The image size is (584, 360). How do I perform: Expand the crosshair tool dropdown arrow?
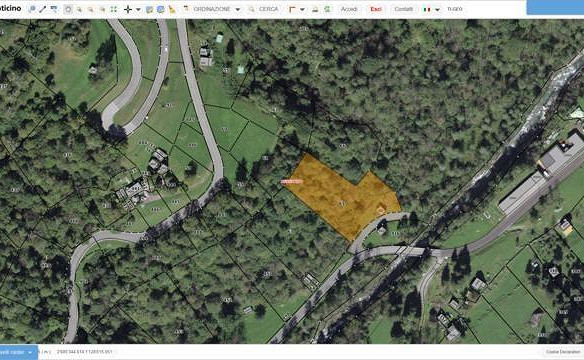(138, 10)
